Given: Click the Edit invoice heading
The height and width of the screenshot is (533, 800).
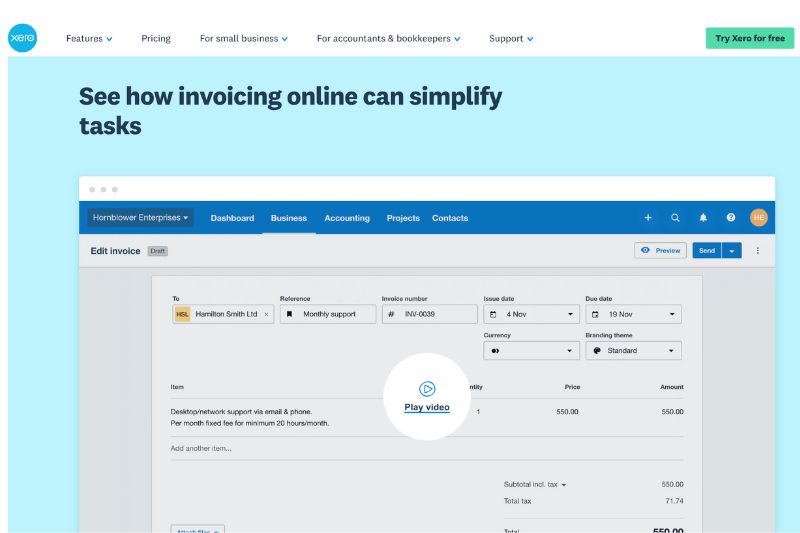Looking at the screenshot, I should 115,251.
